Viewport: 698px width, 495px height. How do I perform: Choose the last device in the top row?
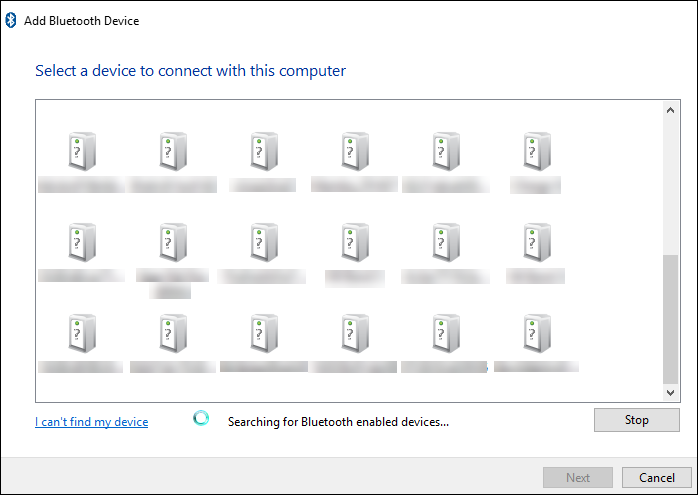pos(536,152)
